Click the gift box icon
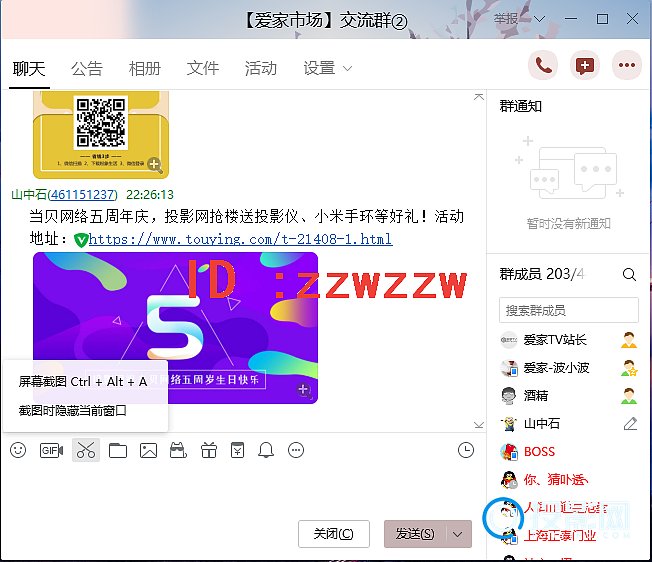Image resolution: width=652 pixels, height=562 pixels. pyautogui.click(x=209, y=450)
